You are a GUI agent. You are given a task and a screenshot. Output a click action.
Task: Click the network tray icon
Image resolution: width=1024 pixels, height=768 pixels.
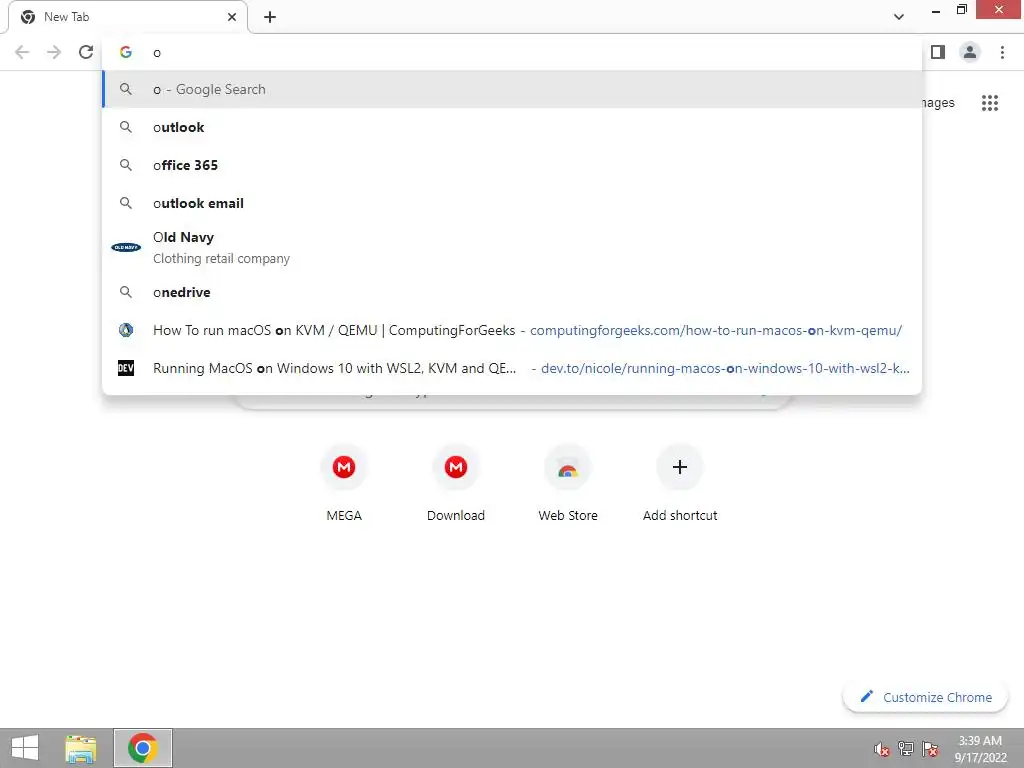906,749
